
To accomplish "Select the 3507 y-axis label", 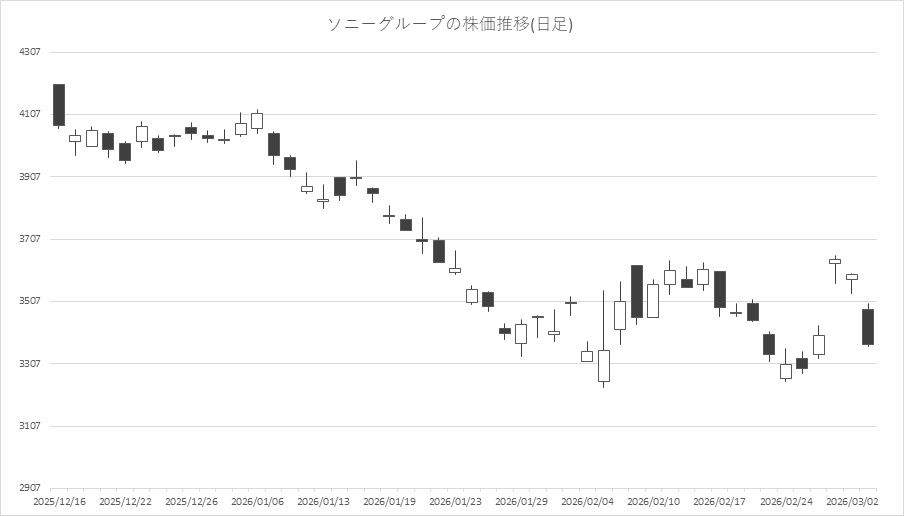I will click(x=30, y=301).
